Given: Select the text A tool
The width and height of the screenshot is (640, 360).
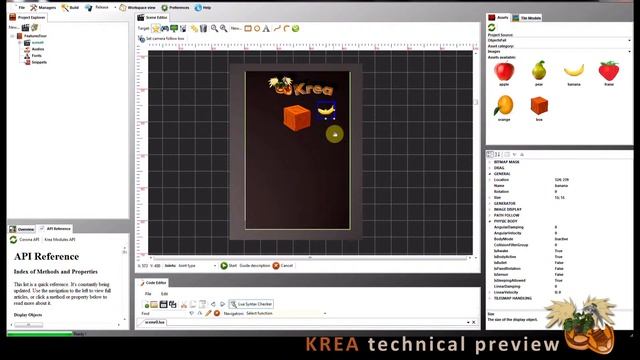Looking at the screenshot, I should tap(266, 28).
